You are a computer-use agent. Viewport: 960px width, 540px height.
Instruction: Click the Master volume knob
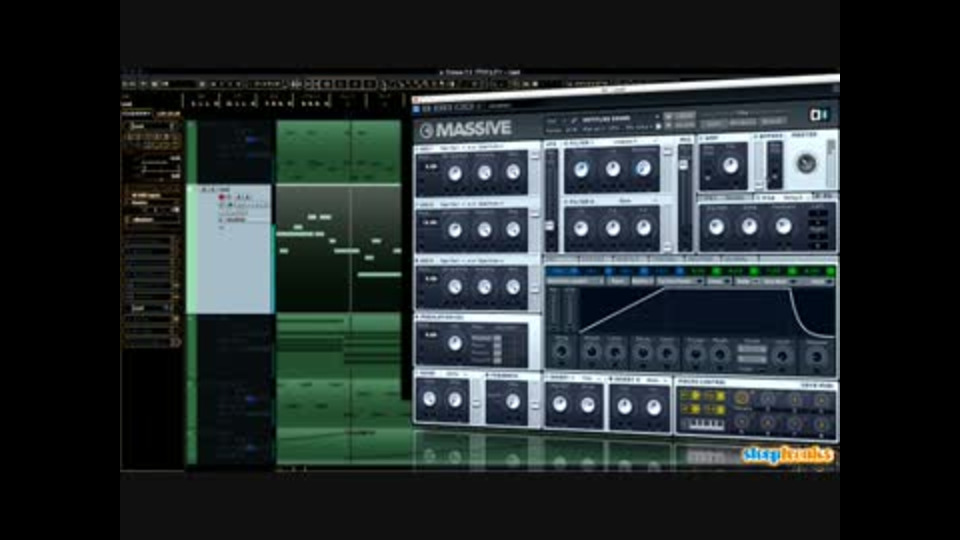click(806, 163)
